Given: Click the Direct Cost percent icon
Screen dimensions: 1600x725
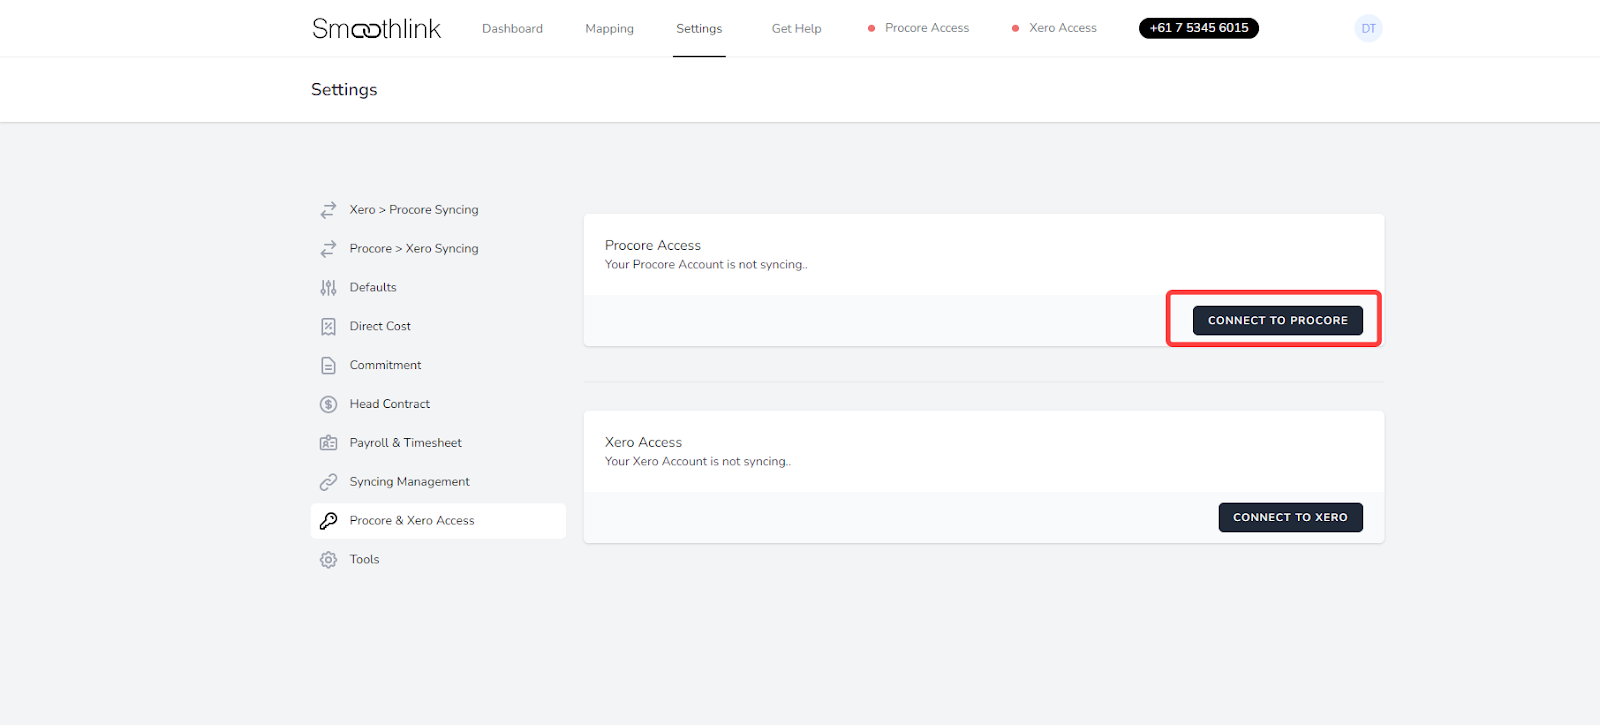Looking at the screenshot, I should tap(328, 327).
